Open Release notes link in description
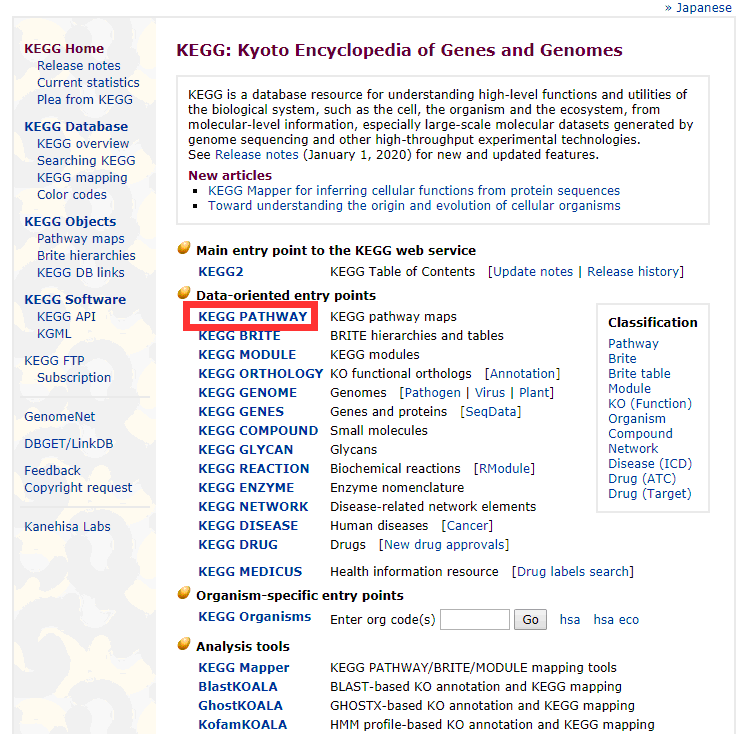Image resolution: width=752 pixels, height=734 pixels. (x=257, y=155)
